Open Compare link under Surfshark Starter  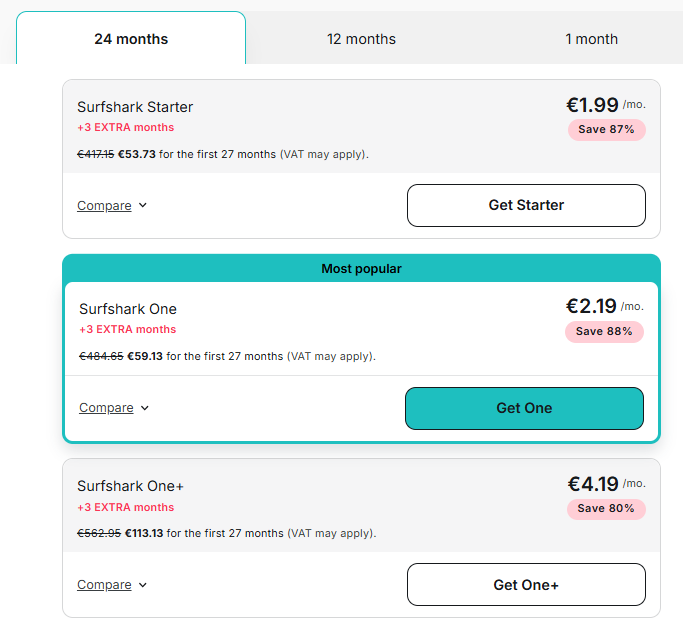(104, 206)
